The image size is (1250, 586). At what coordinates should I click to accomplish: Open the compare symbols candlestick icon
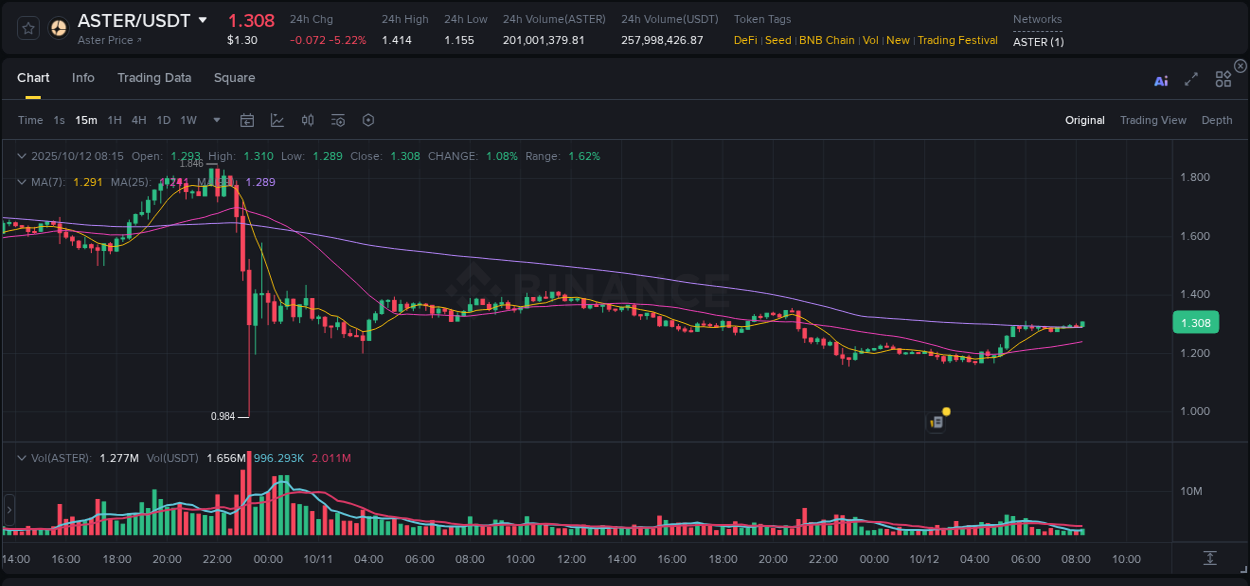pyautogui.click(x=307, y=119)
